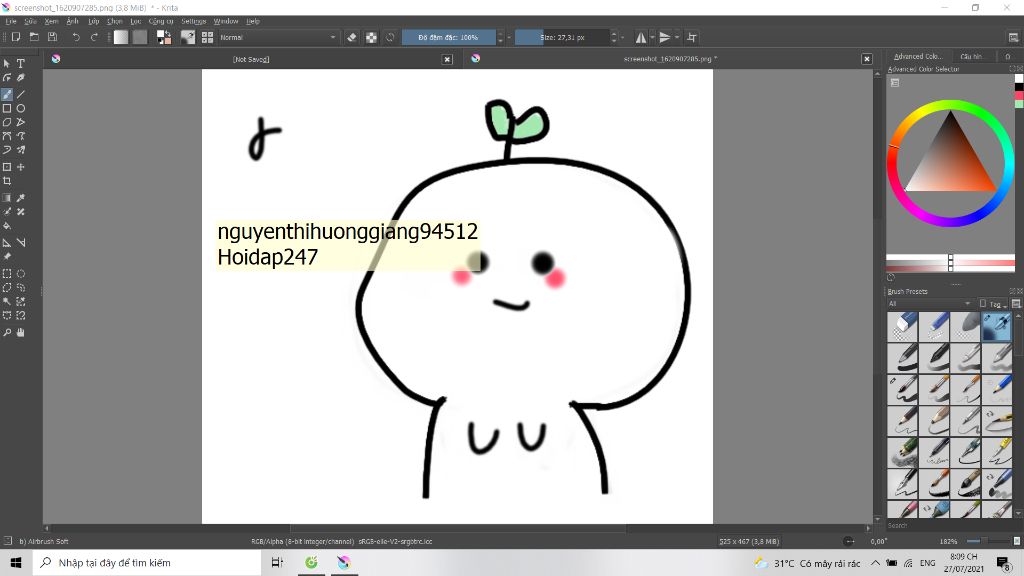Undo the last action
Image resolution: width=1024 pixels, height=576 pixels.
pos(76,37)
